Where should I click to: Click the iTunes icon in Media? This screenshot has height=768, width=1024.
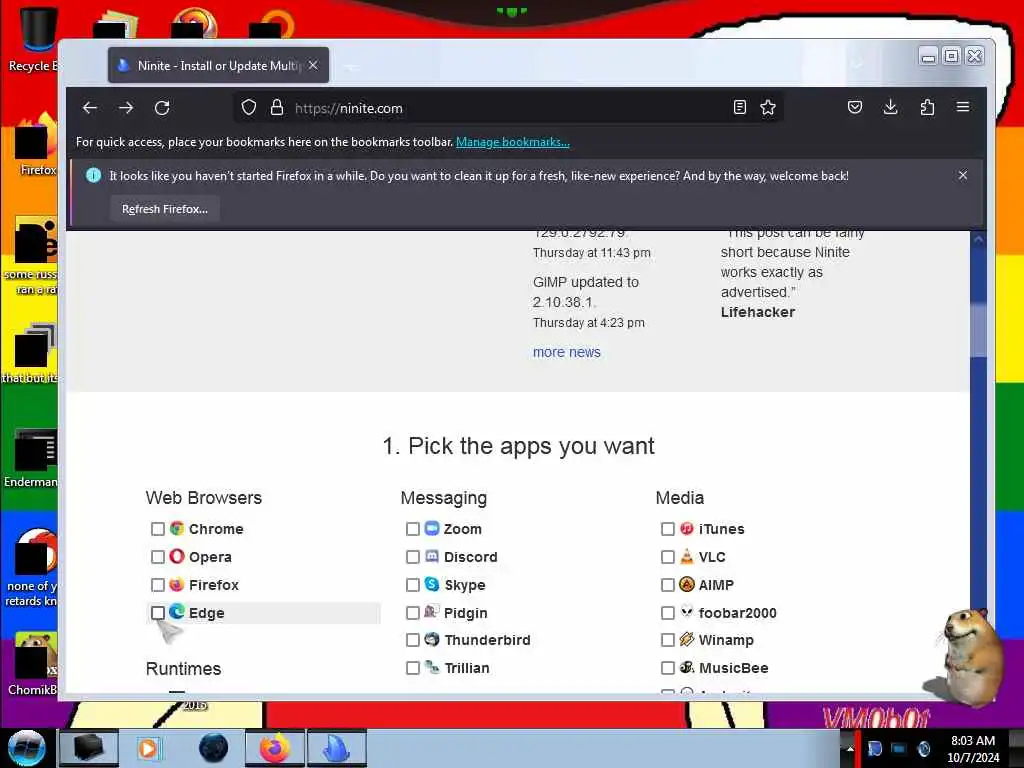point(686,528)
